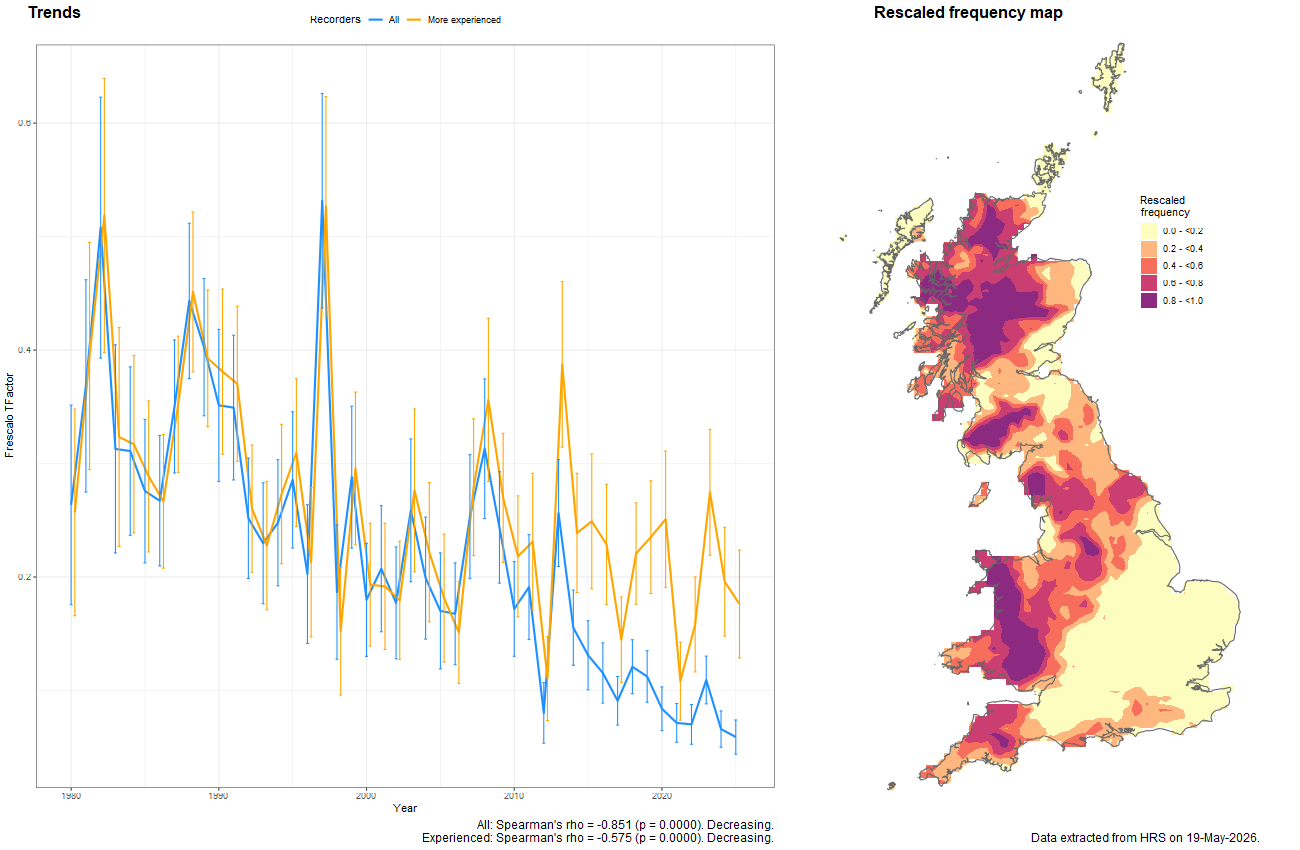Click the 0.6 y-axis tick label
The width and height of the screenshot is (1300, 850).
25,122
